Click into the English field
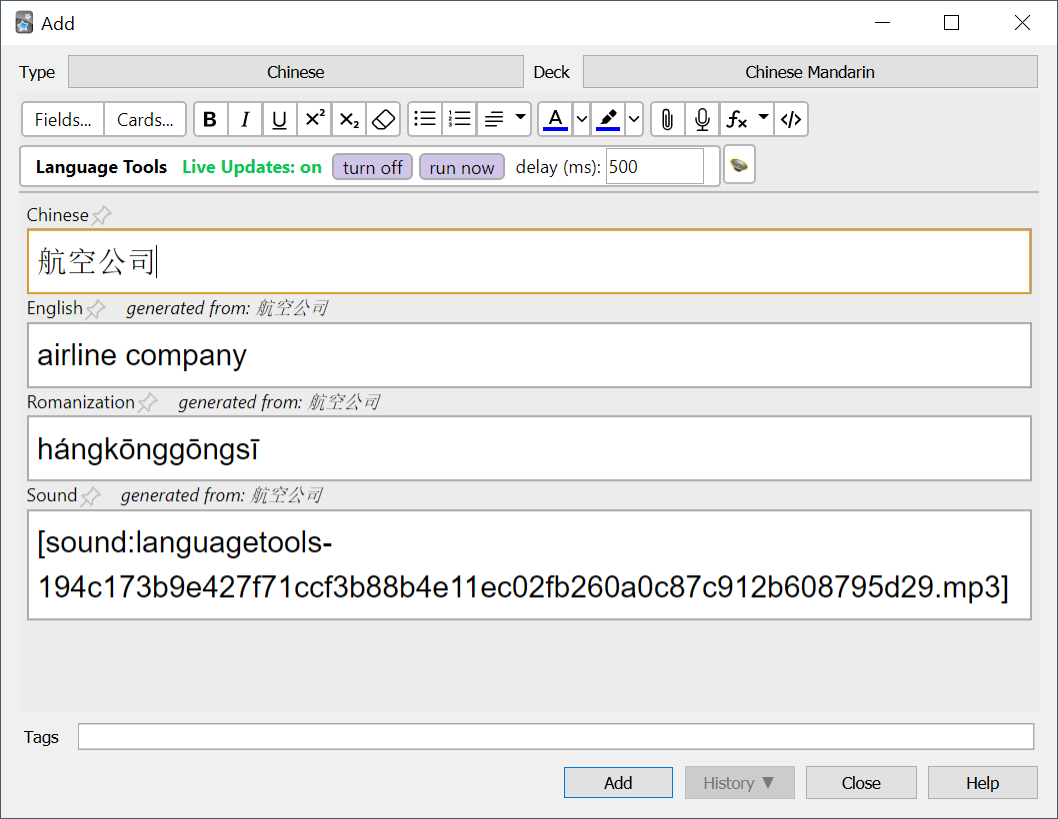Viewport: 1058px width, 819px height. [x=529, y=355]
